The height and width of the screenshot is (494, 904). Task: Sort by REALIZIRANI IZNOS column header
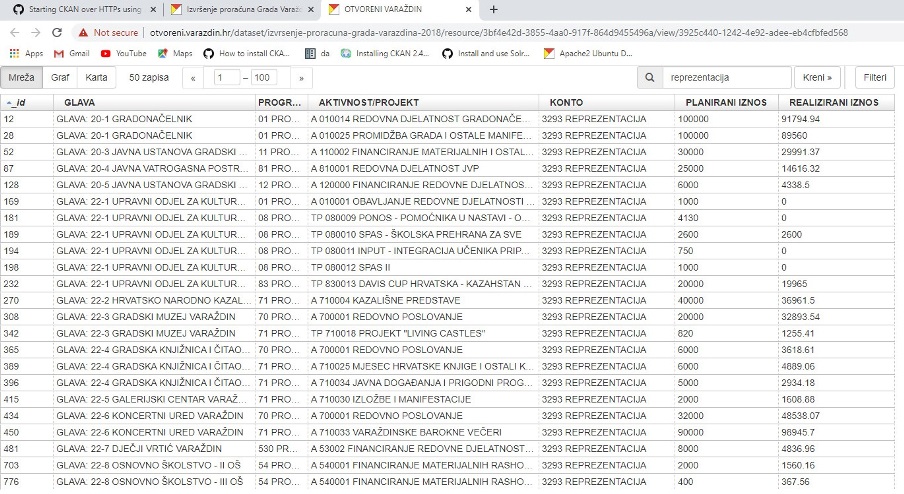pyautogui.click(x=833, y=102)
